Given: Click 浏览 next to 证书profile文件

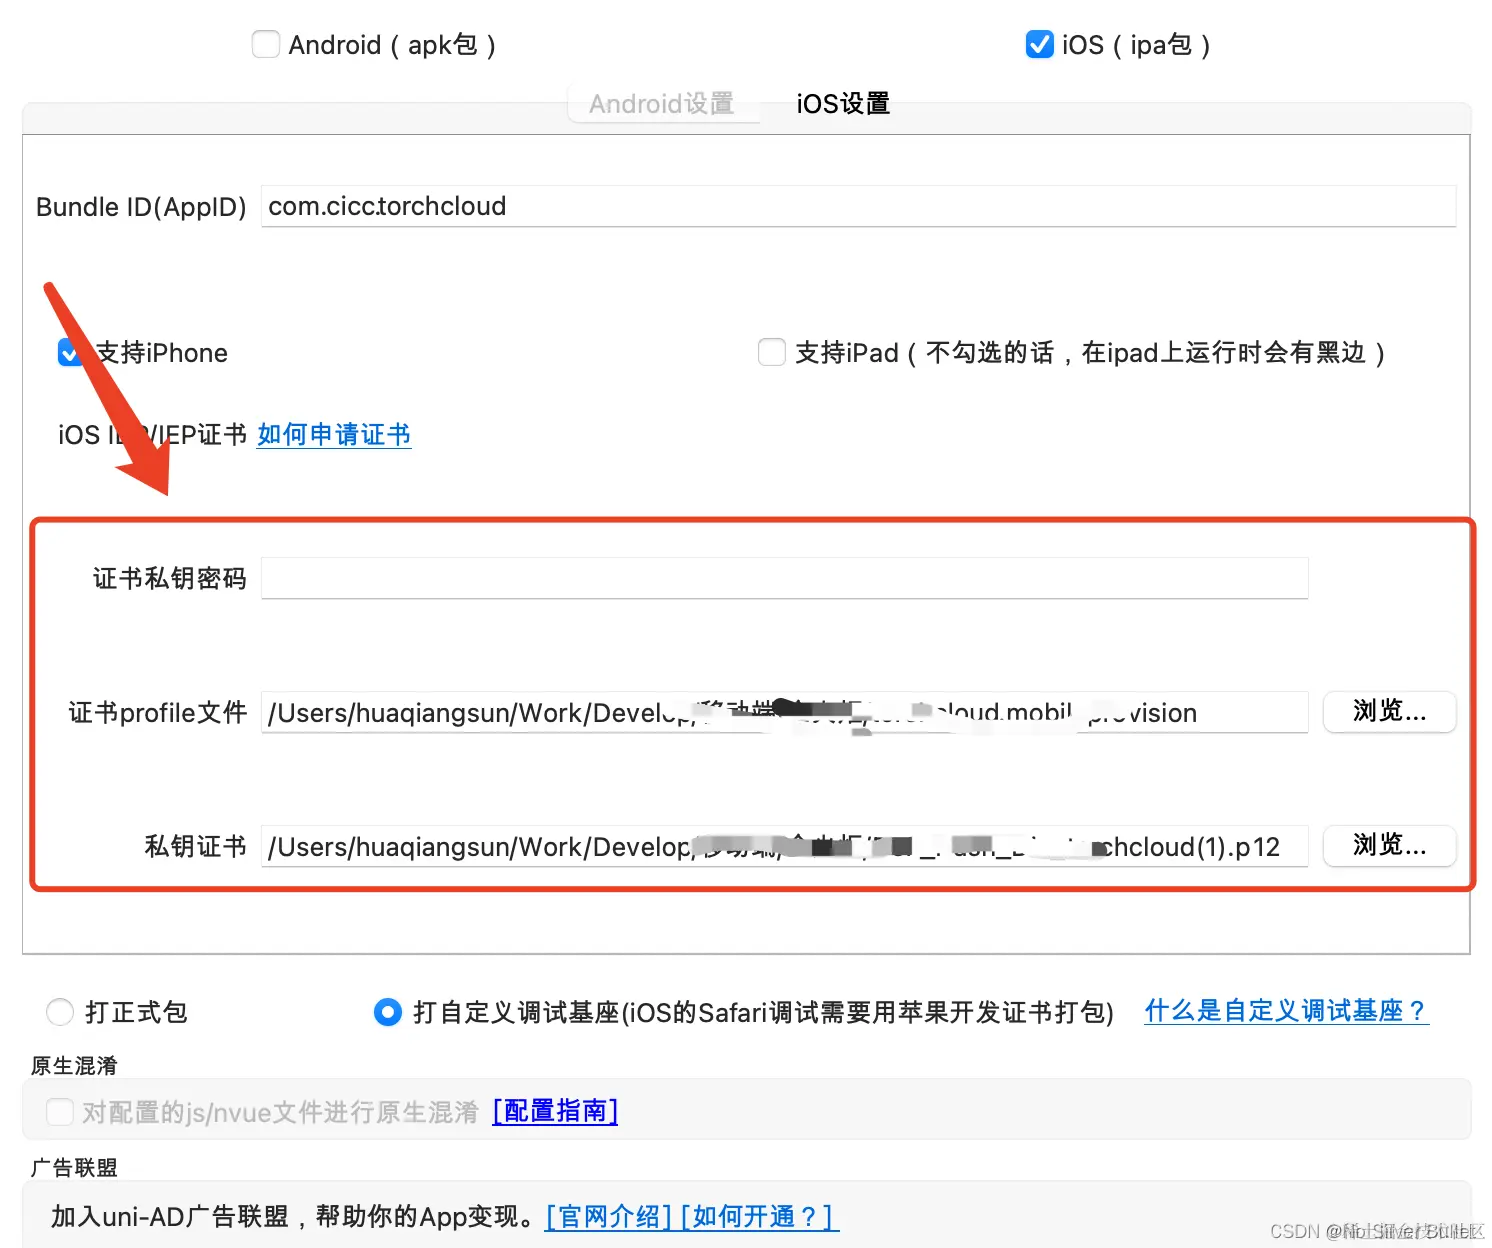Looking at the screenshot, I should pos(1388,712).
